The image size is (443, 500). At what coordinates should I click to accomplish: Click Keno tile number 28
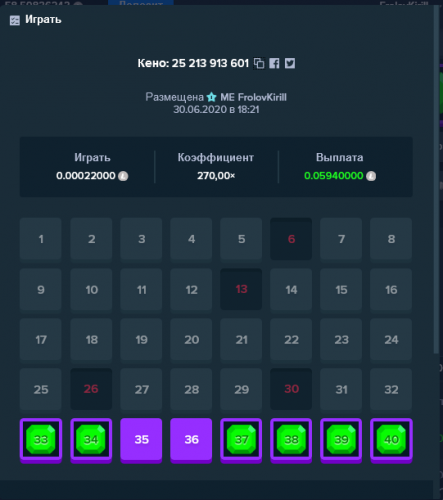point(191,389)
